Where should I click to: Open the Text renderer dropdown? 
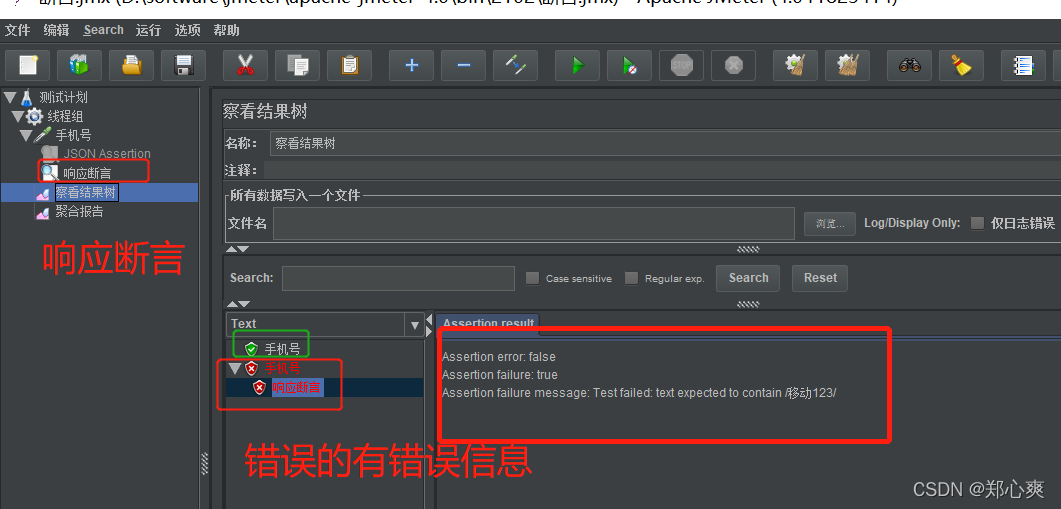[415, 325]
